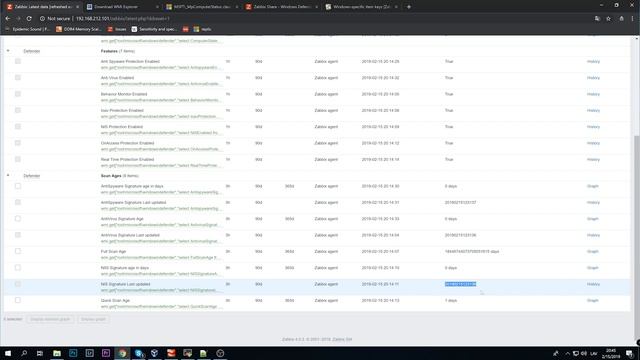Show hidden system tray icons
640x360 pixels.
pos(567,353)
